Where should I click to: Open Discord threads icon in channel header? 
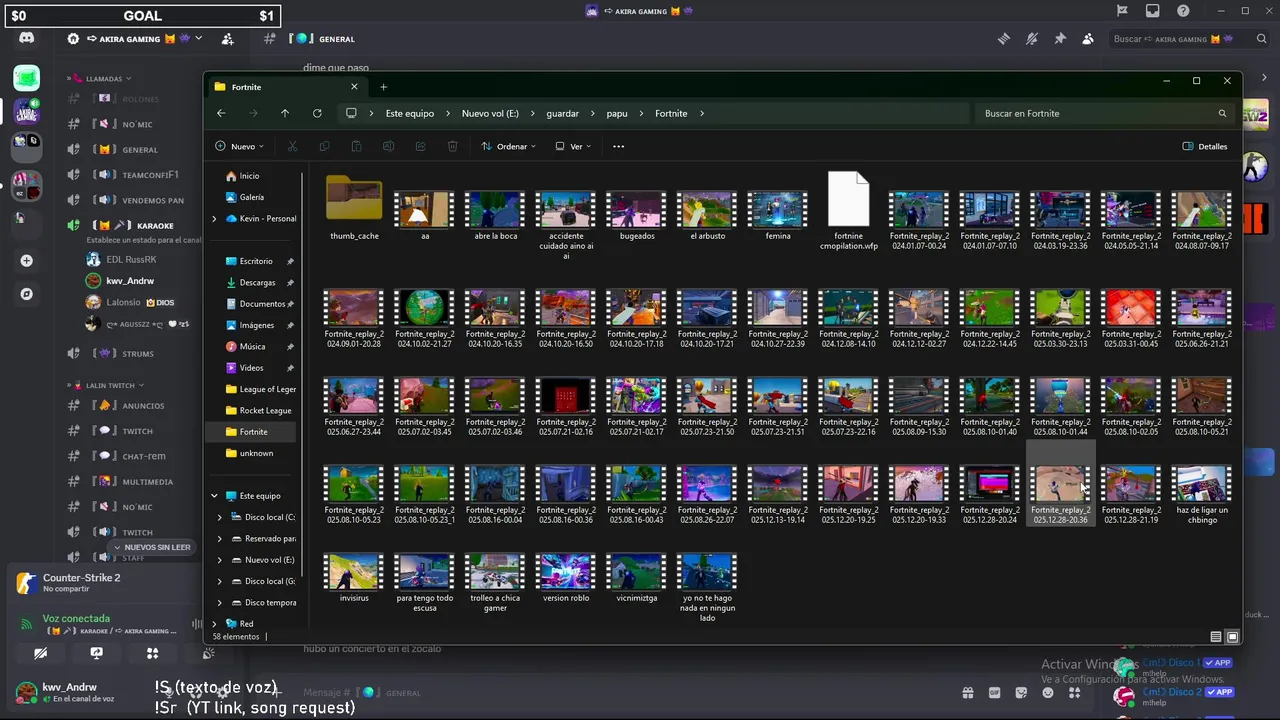tap(1004, 39)
